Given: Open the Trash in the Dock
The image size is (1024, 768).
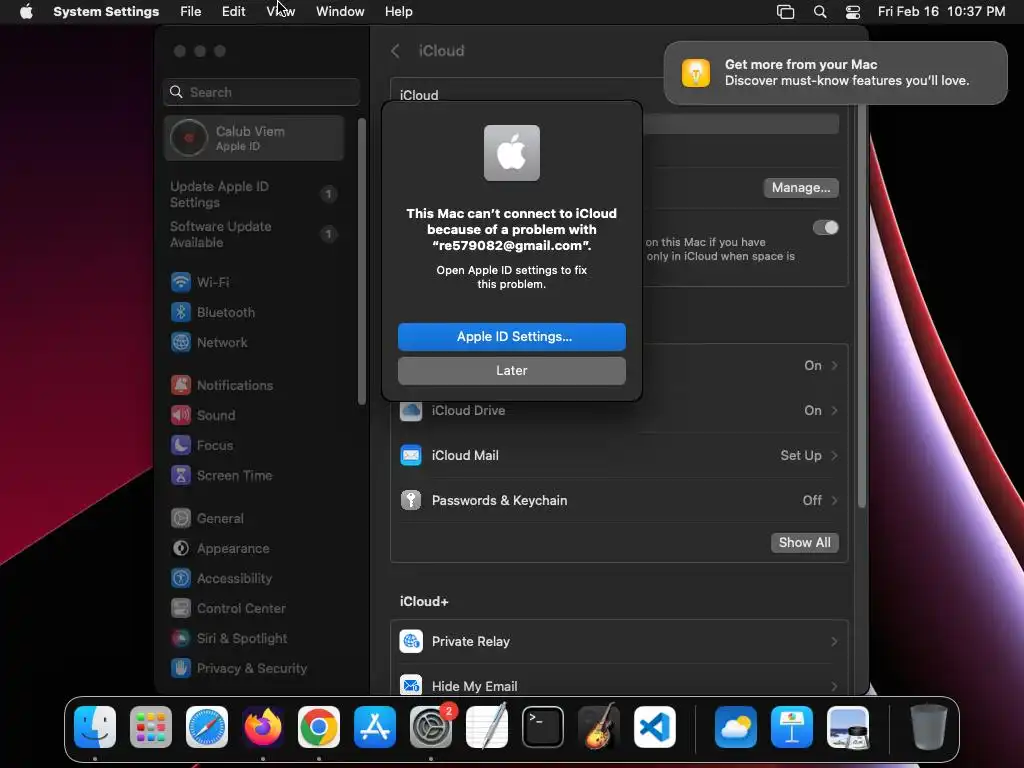Looking at the screenshot, I should click(x=929, y=727).
